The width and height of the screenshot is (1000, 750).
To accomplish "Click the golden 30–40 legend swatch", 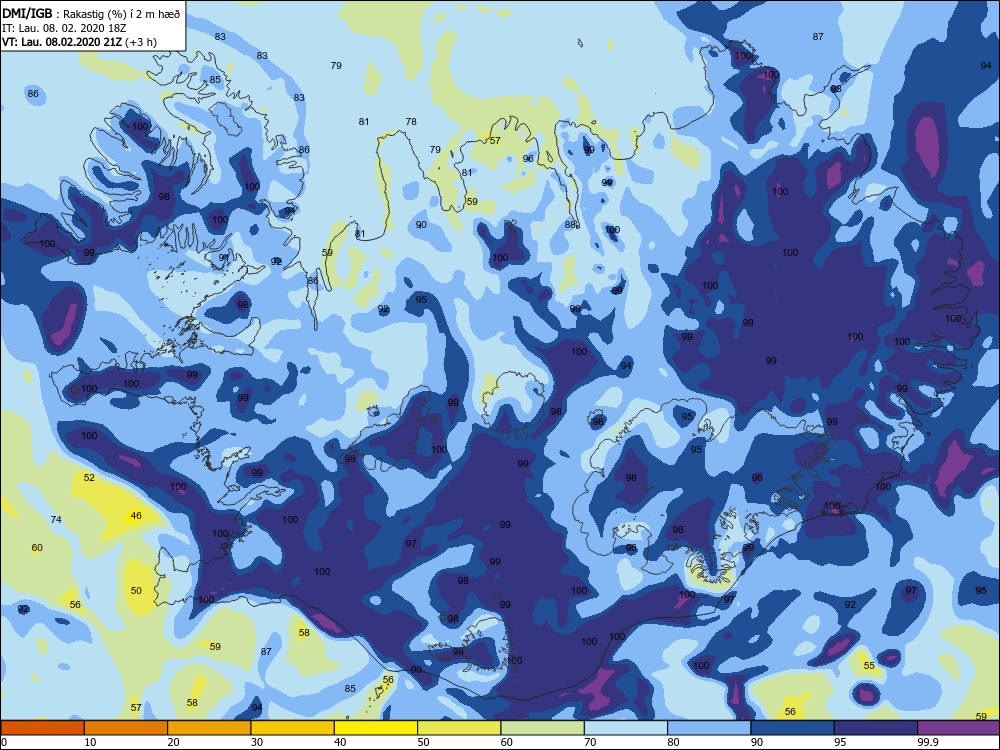I will (292, 728).
